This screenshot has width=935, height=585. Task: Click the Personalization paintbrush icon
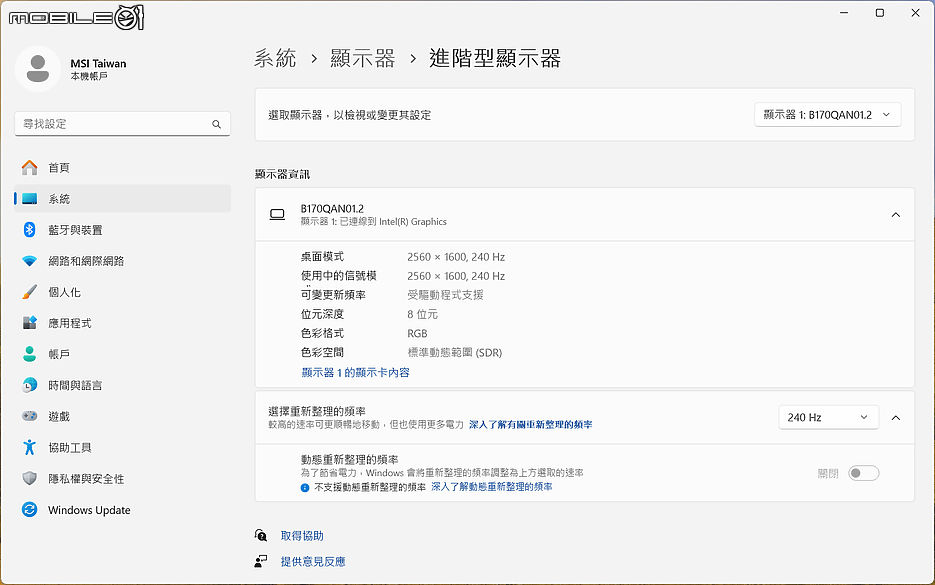tap(29, 292)
